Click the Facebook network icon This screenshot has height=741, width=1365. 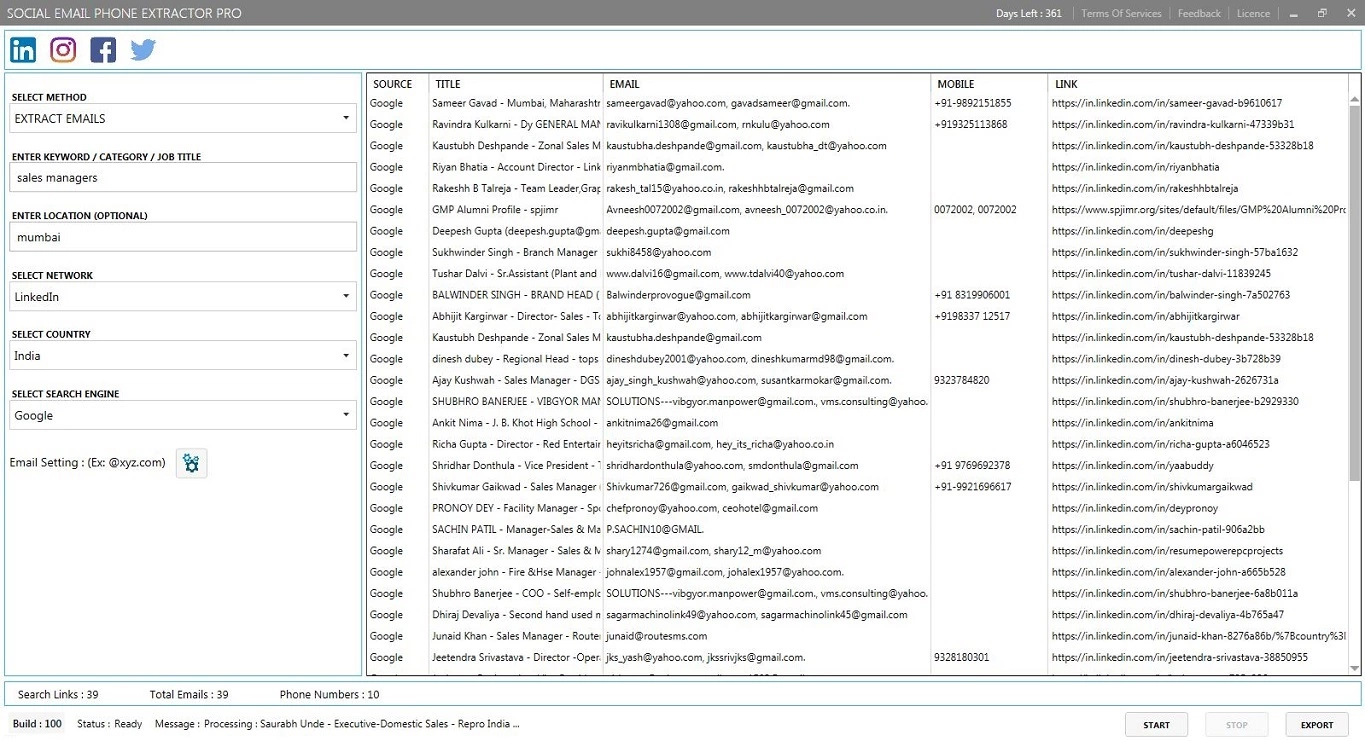click(103, 50)
